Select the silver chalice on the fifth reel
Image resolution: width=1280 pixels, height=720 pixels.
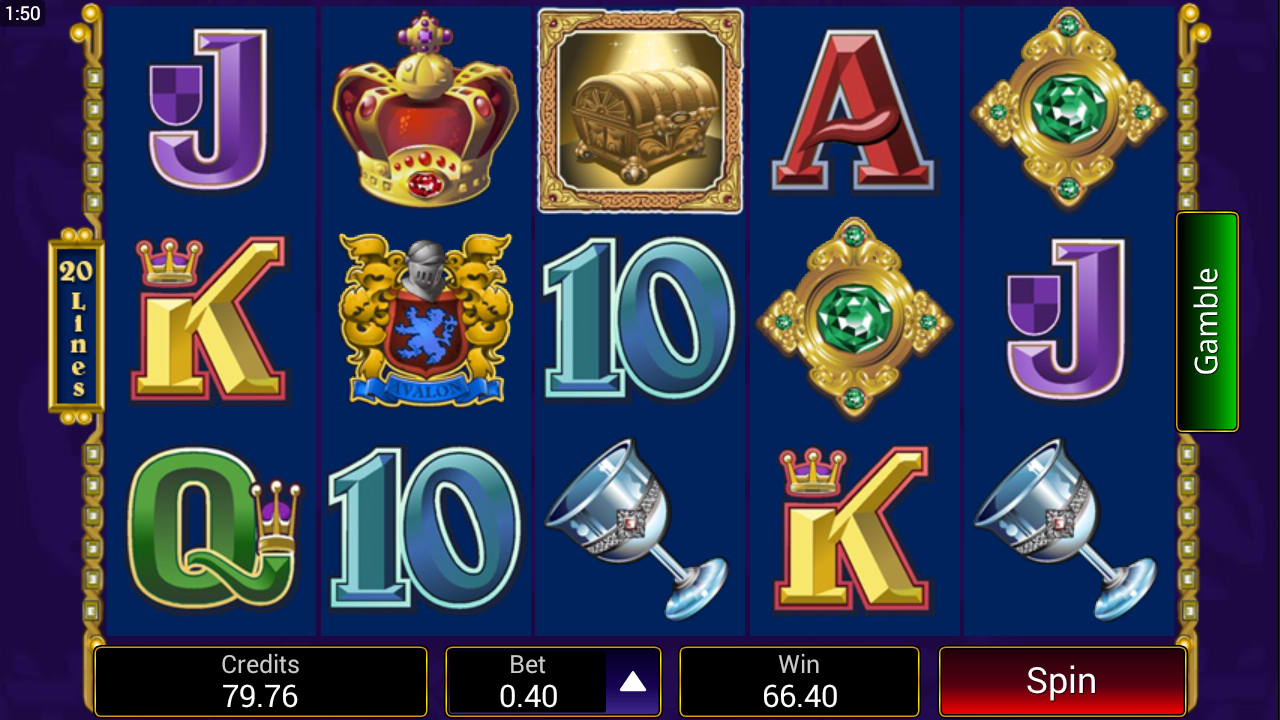pyautogui.click(x=1066, y=529)
